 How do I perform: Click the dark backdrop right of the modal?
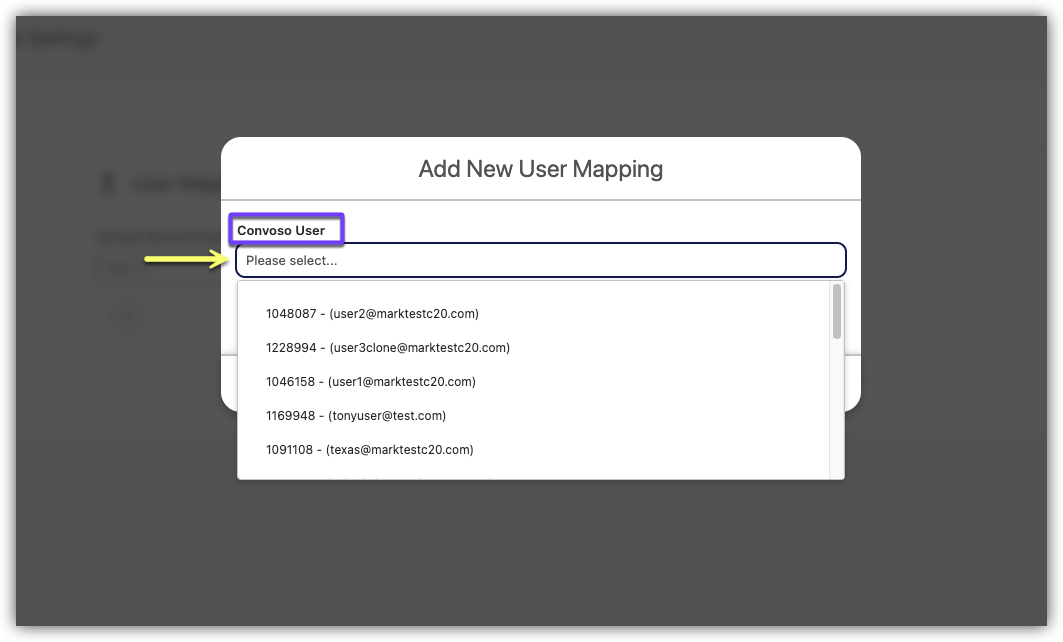point(950,300)
